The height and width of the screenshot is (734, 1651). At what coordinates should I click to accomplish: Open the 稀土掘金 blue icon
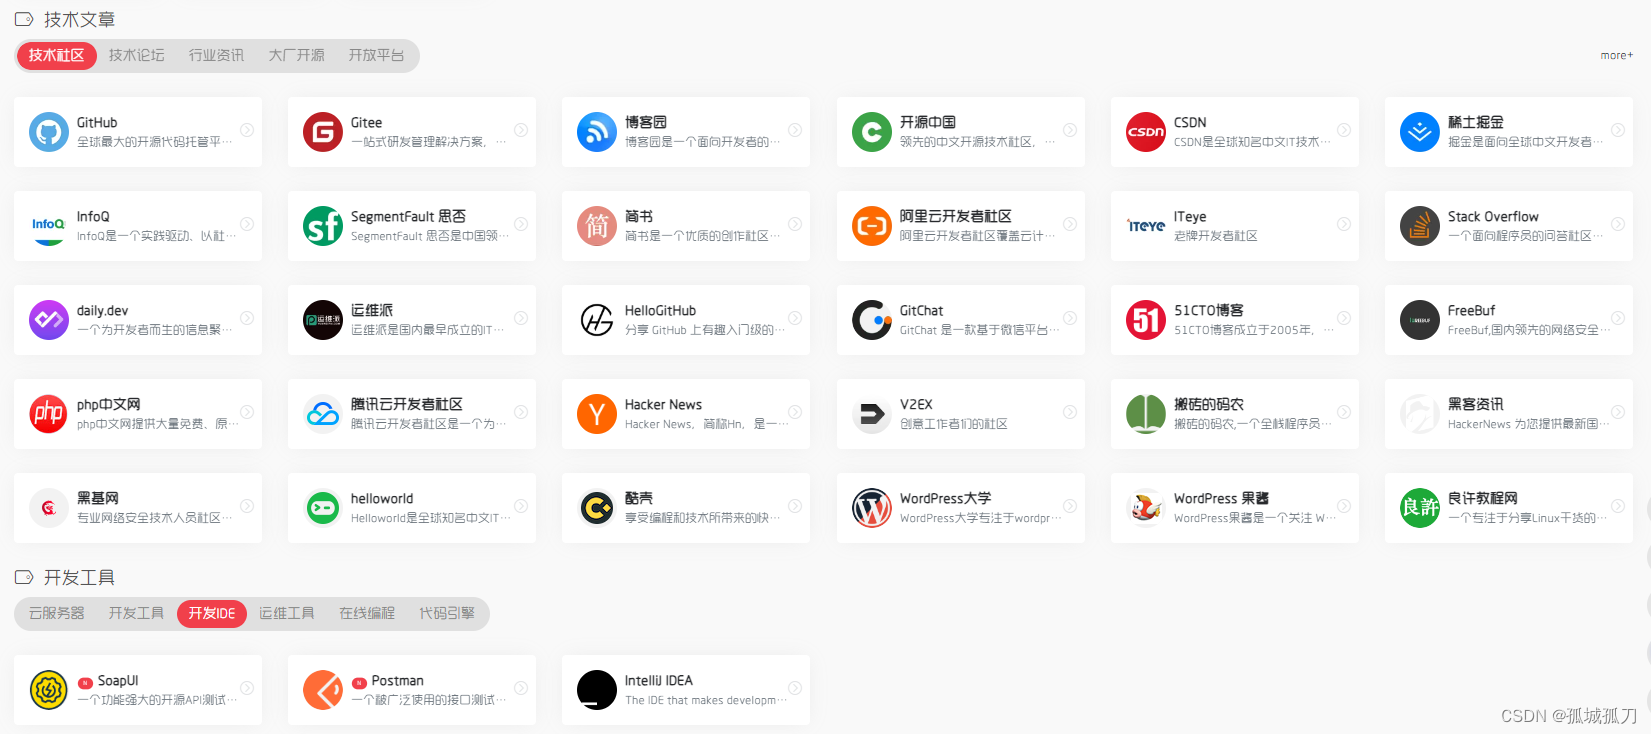1419,132
